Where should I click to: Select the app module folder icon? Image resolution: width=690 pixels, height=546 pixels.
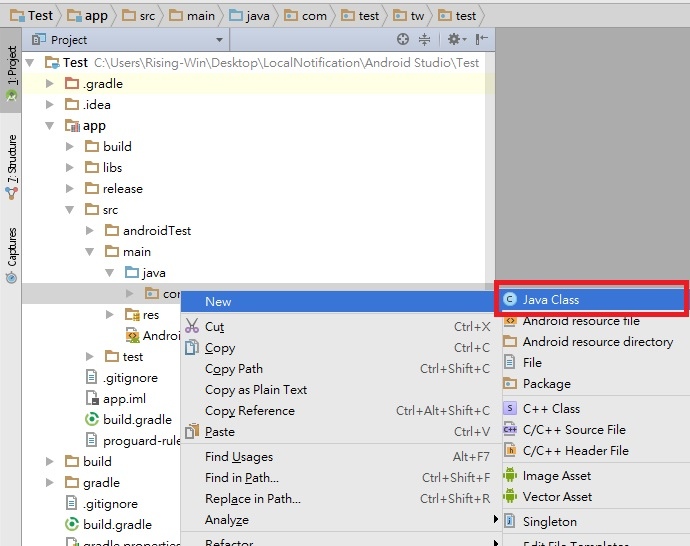(72, 126)
